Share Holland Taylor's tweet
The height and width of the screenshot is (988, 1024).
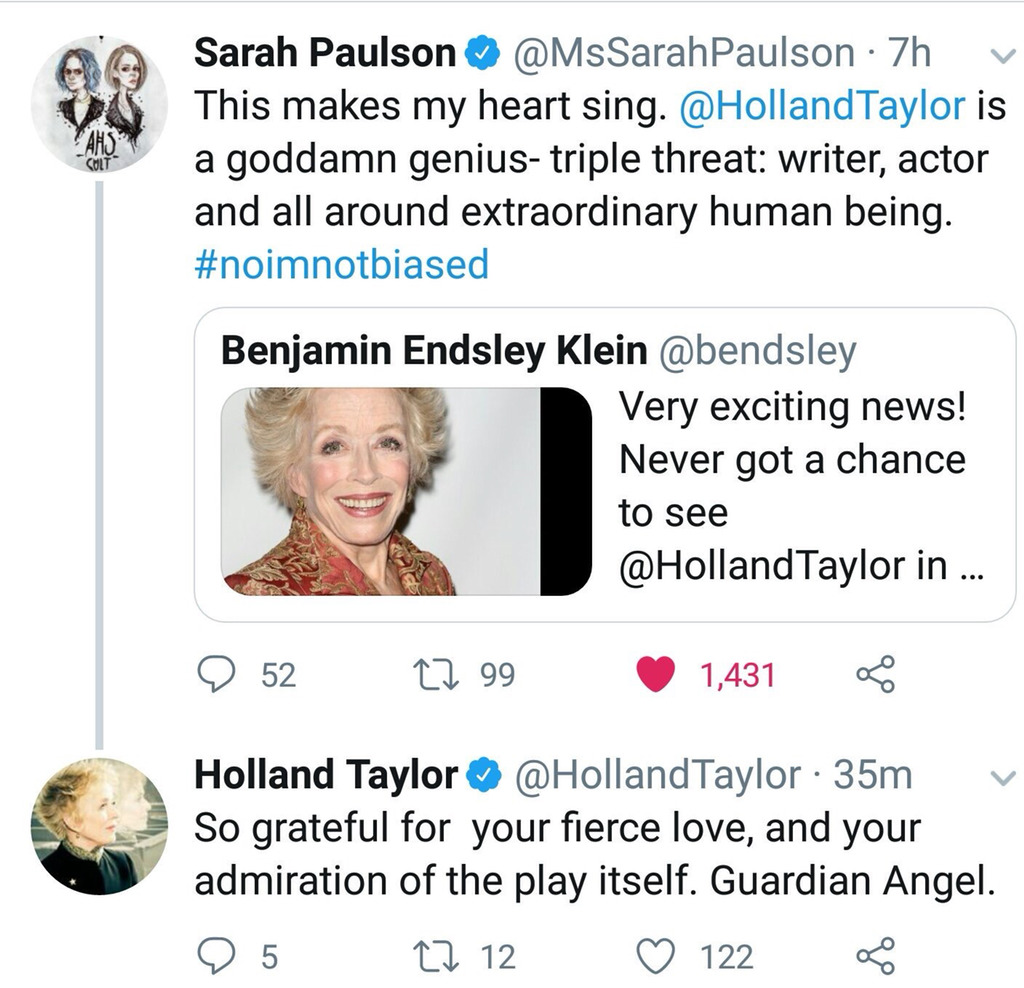(876, 958)
